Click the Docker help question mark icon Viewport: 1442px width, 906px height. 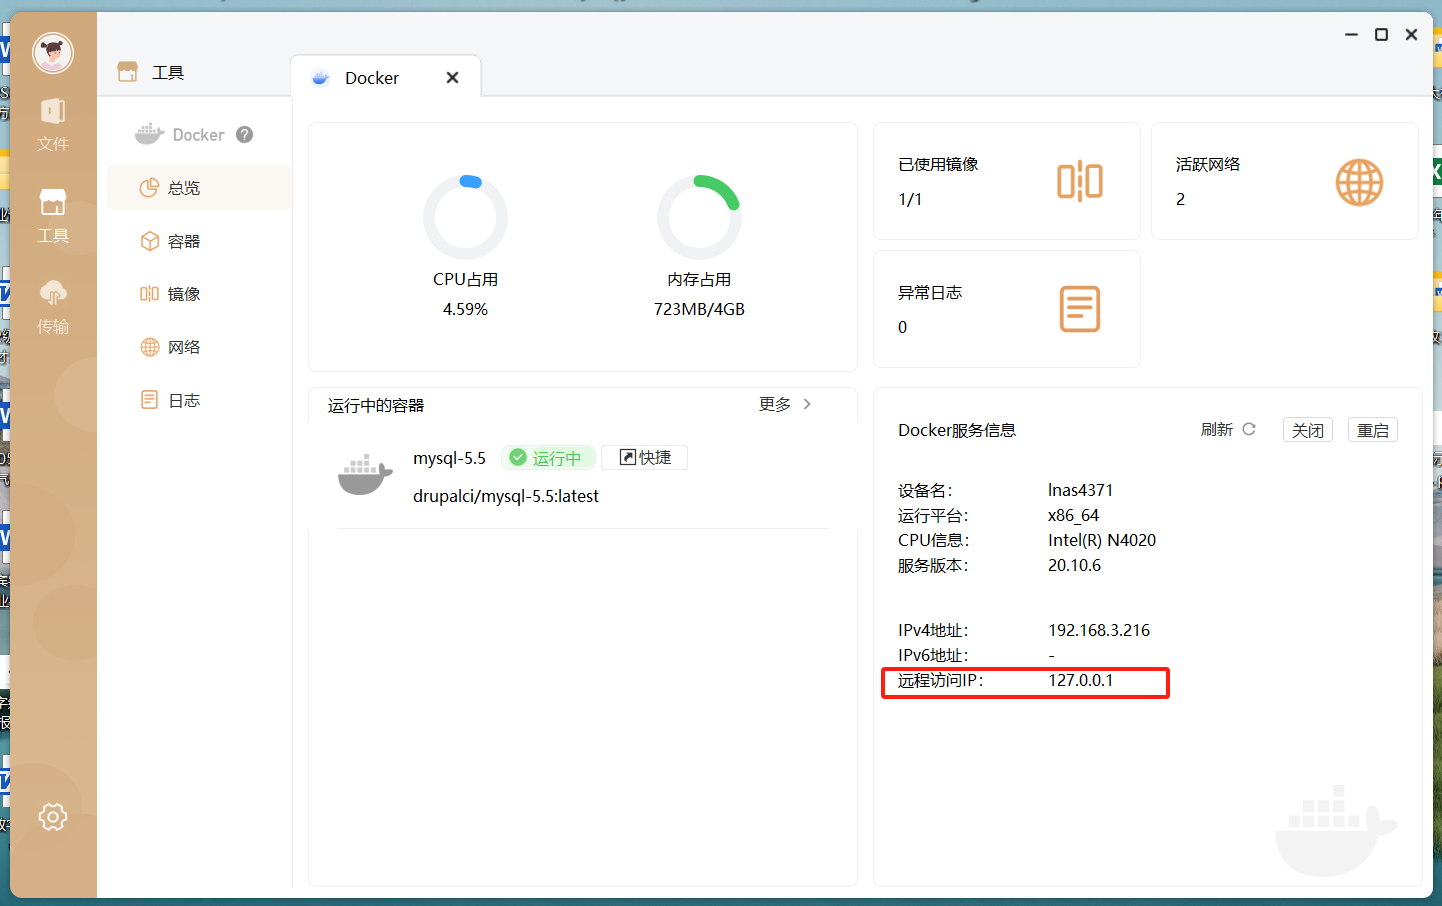click(x=244, y=134)
